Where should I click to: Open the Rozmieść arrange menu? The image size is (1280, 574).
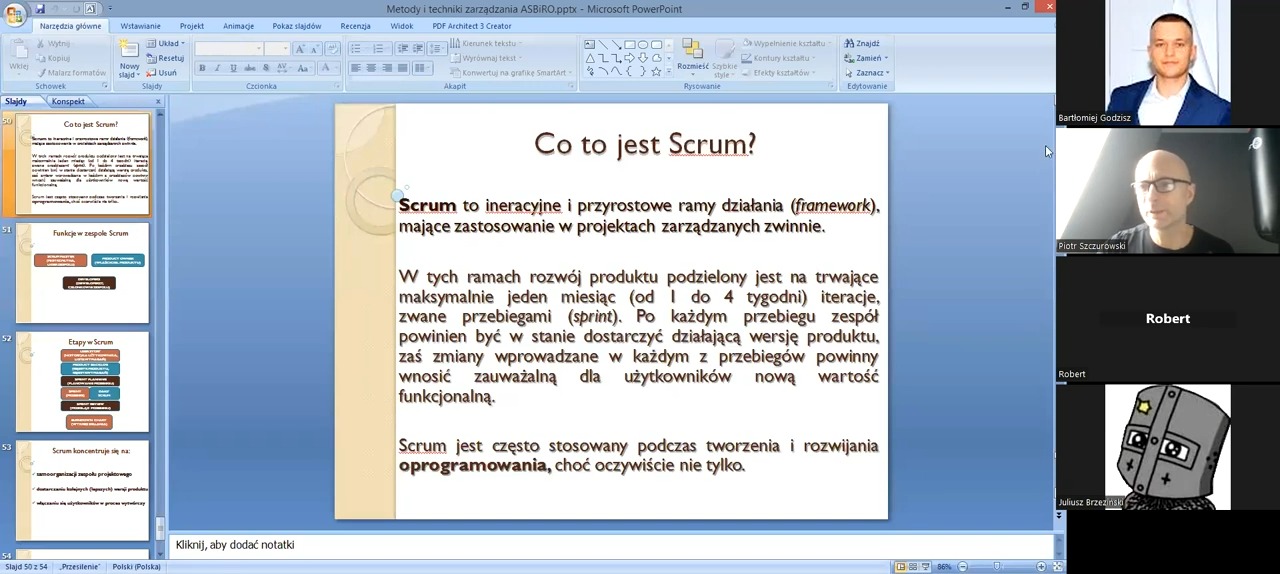click(x=693, y=57)
